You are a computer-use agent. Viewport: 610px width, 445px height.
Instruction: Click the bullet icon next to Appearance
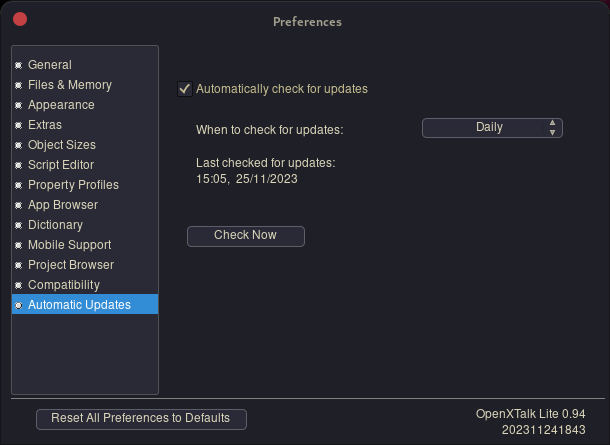18,105
